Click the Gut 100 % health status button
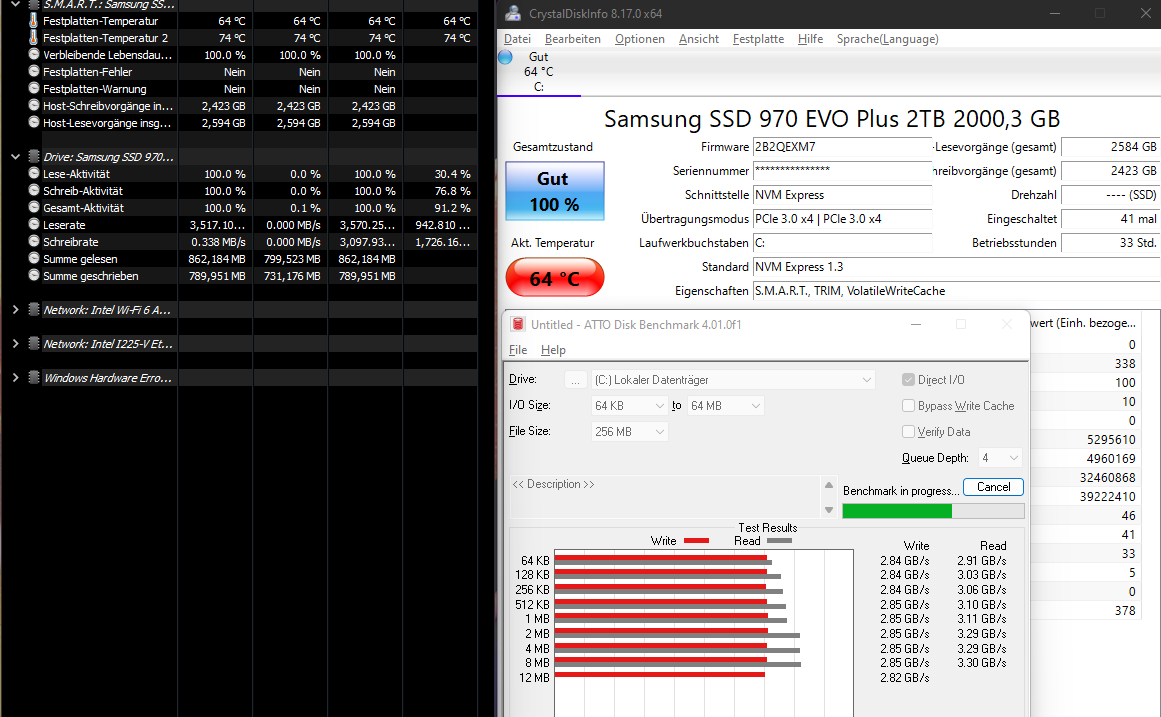 (x=555, y=191)
